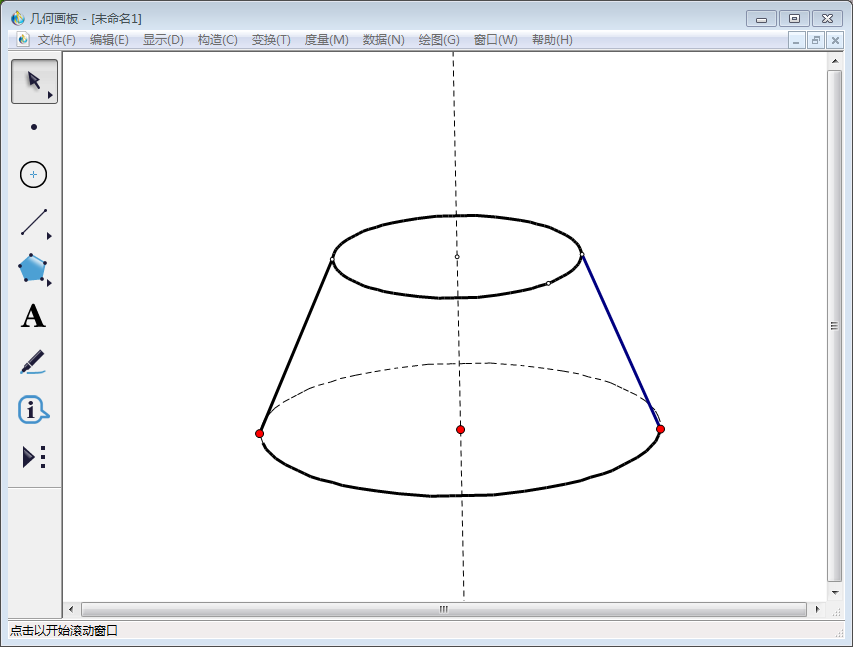Select the Arrow selection tool

[x=34, y=81]
